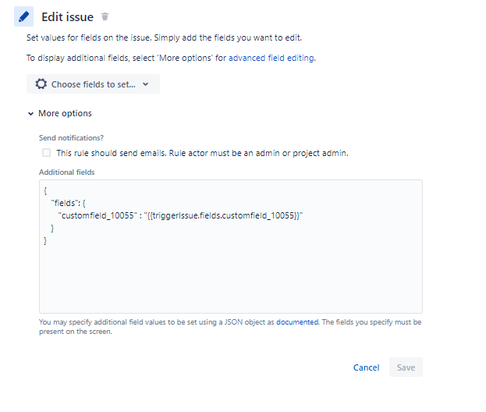Click the 'This rule should send emails' label
The width and height of the screenshot is (486, 412).
[x=202, y=153]
